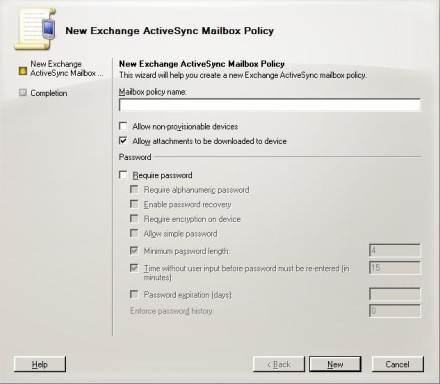
Task: Open Help for this wizard
Action: [40, 364]
